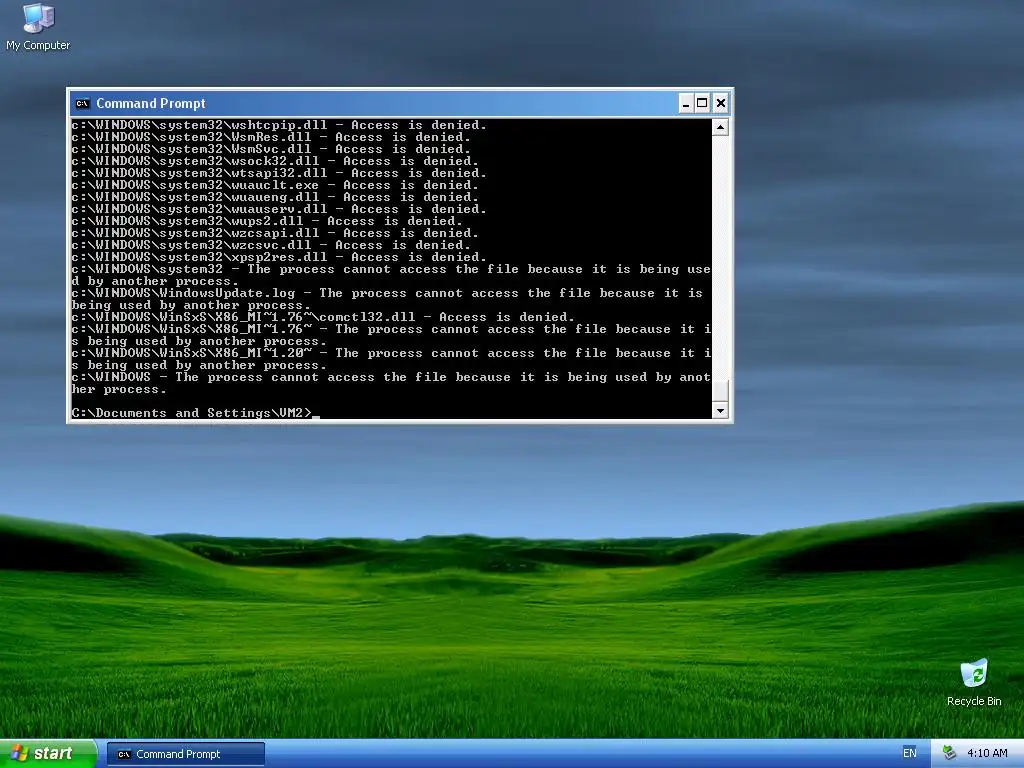Open the Recycle Bin desktop icon
This screenshot has height=768, width=1024.
click(x=974, y=682)
